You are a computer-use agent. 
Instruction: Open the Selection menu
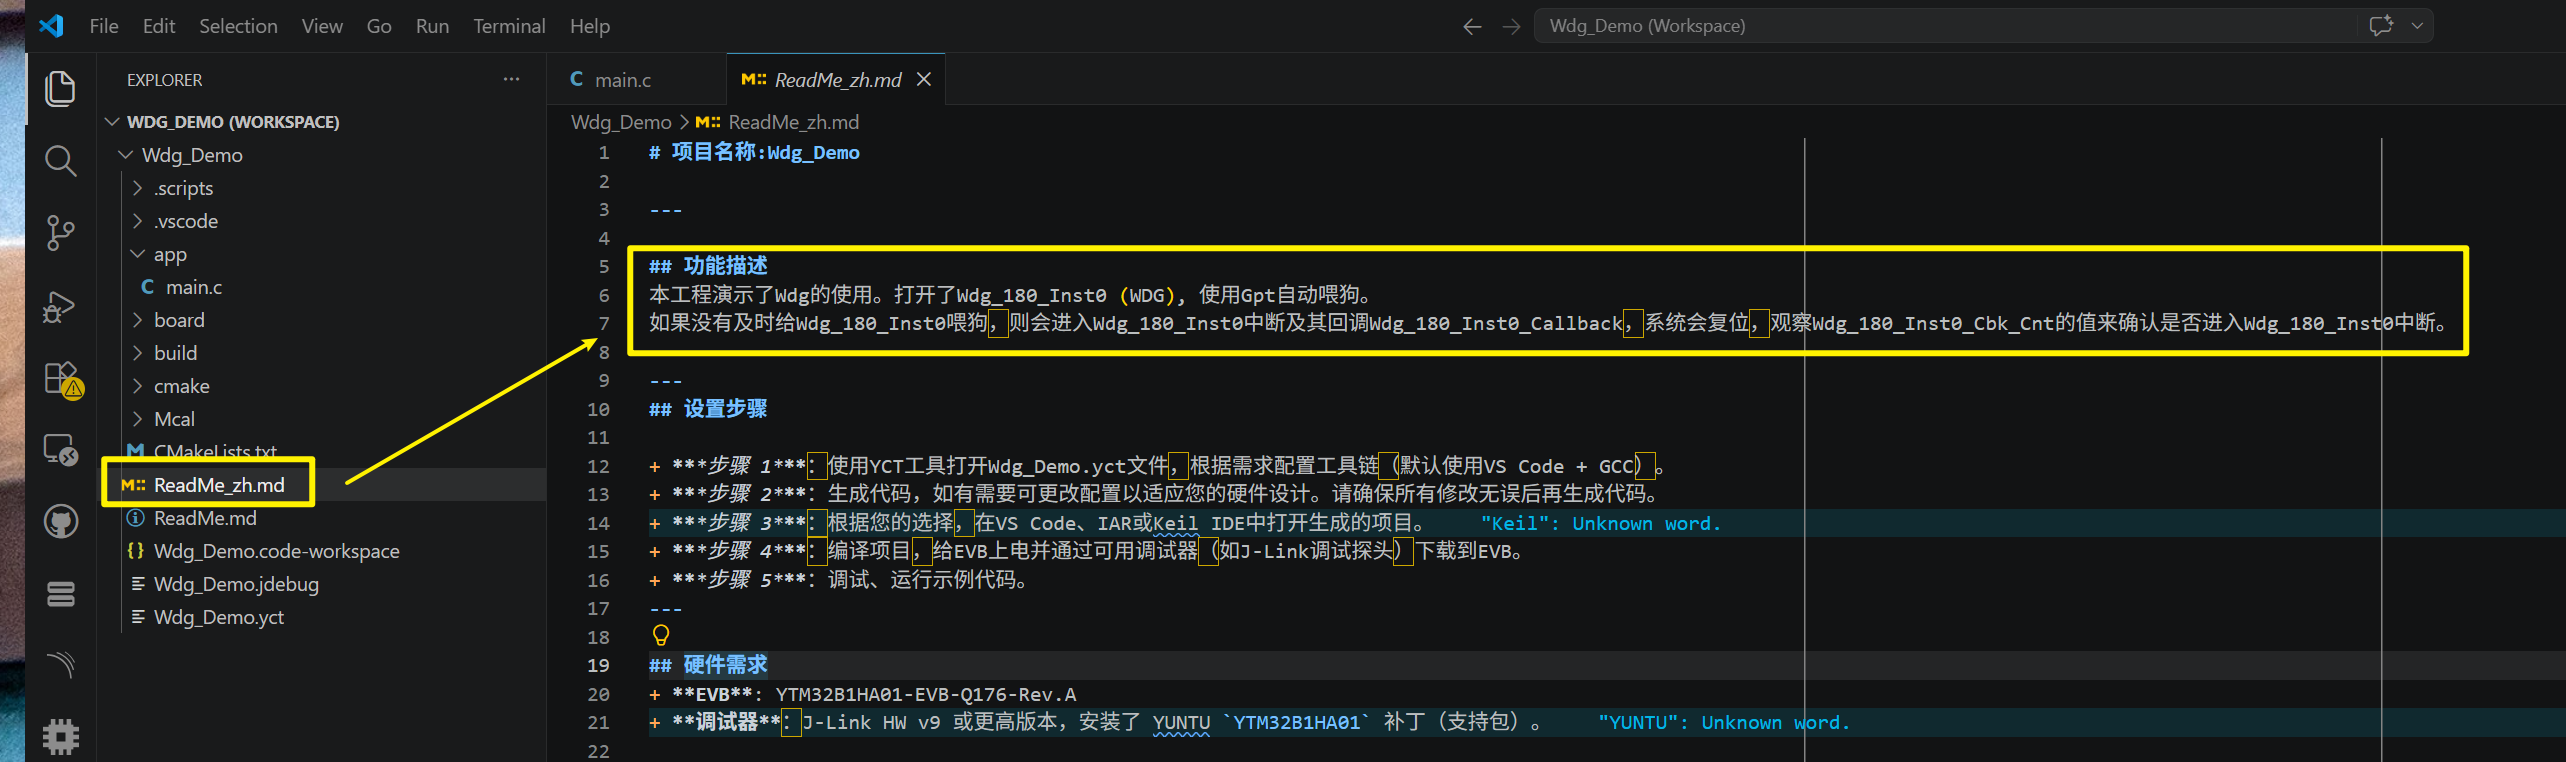(238, 26)
